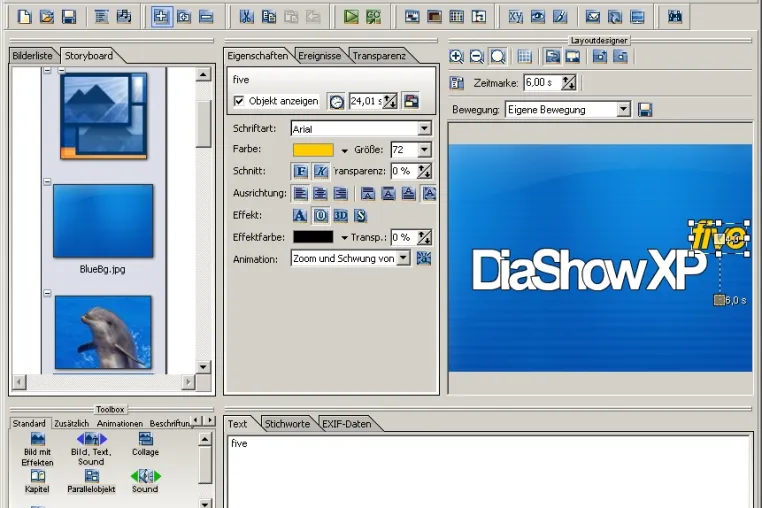Click the green GO icon in toolbar
762x508 pixels.
coord(373,17)
